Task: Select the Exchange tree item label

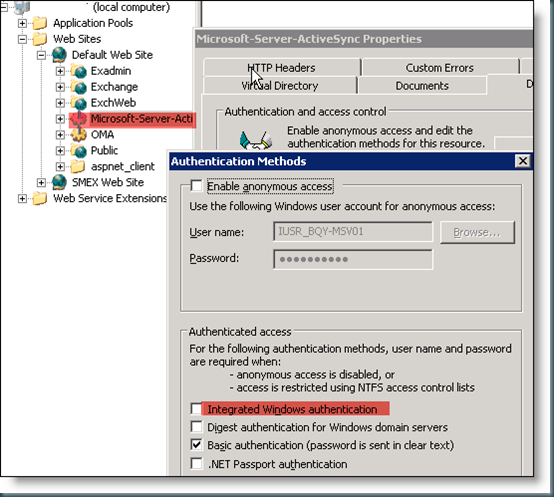Action: pos(114,87)
